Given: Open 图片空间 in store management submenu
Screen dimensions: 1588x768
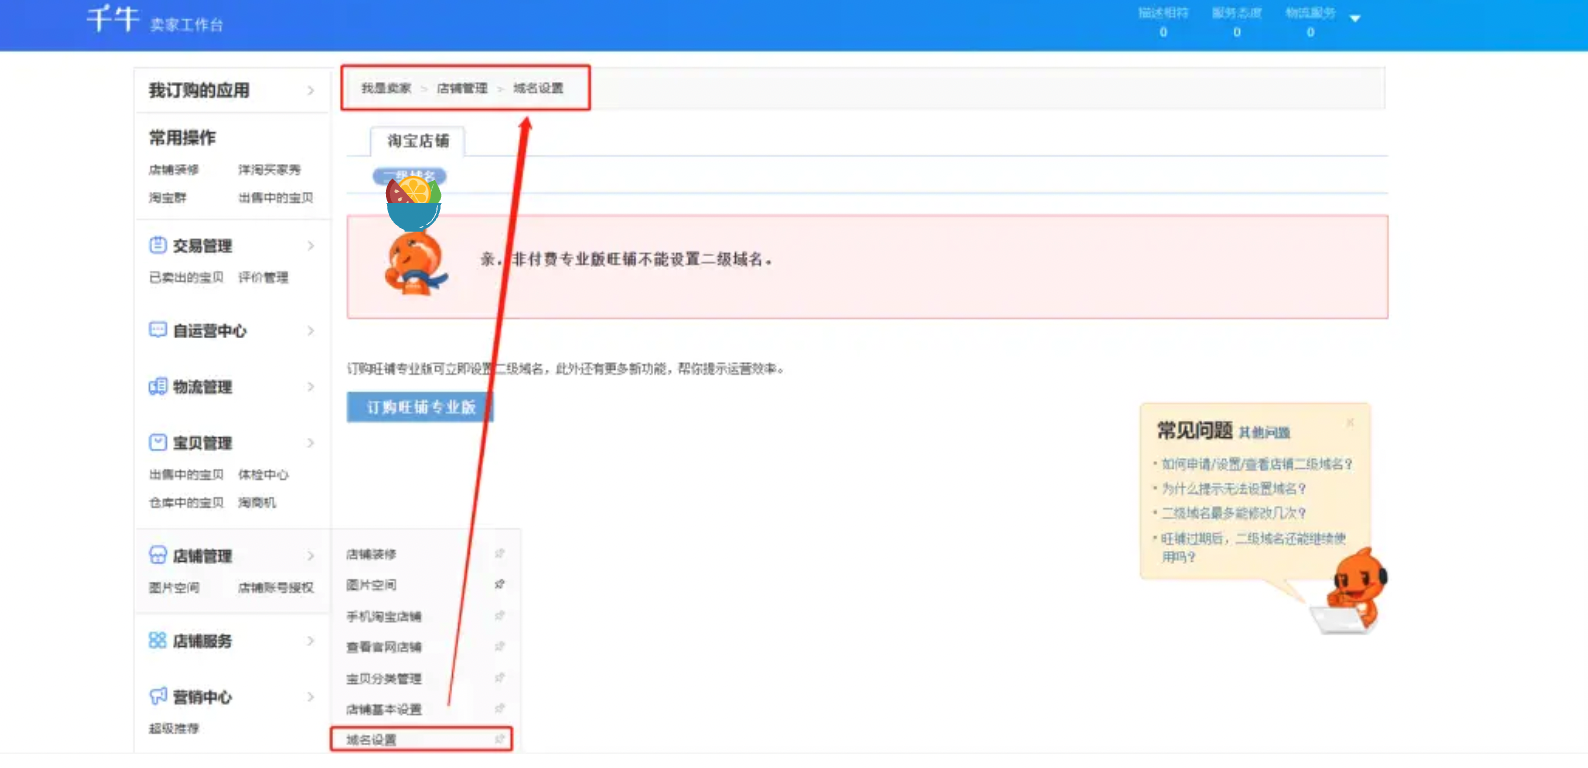Looking at the screenshot, I should click(371, 585).
